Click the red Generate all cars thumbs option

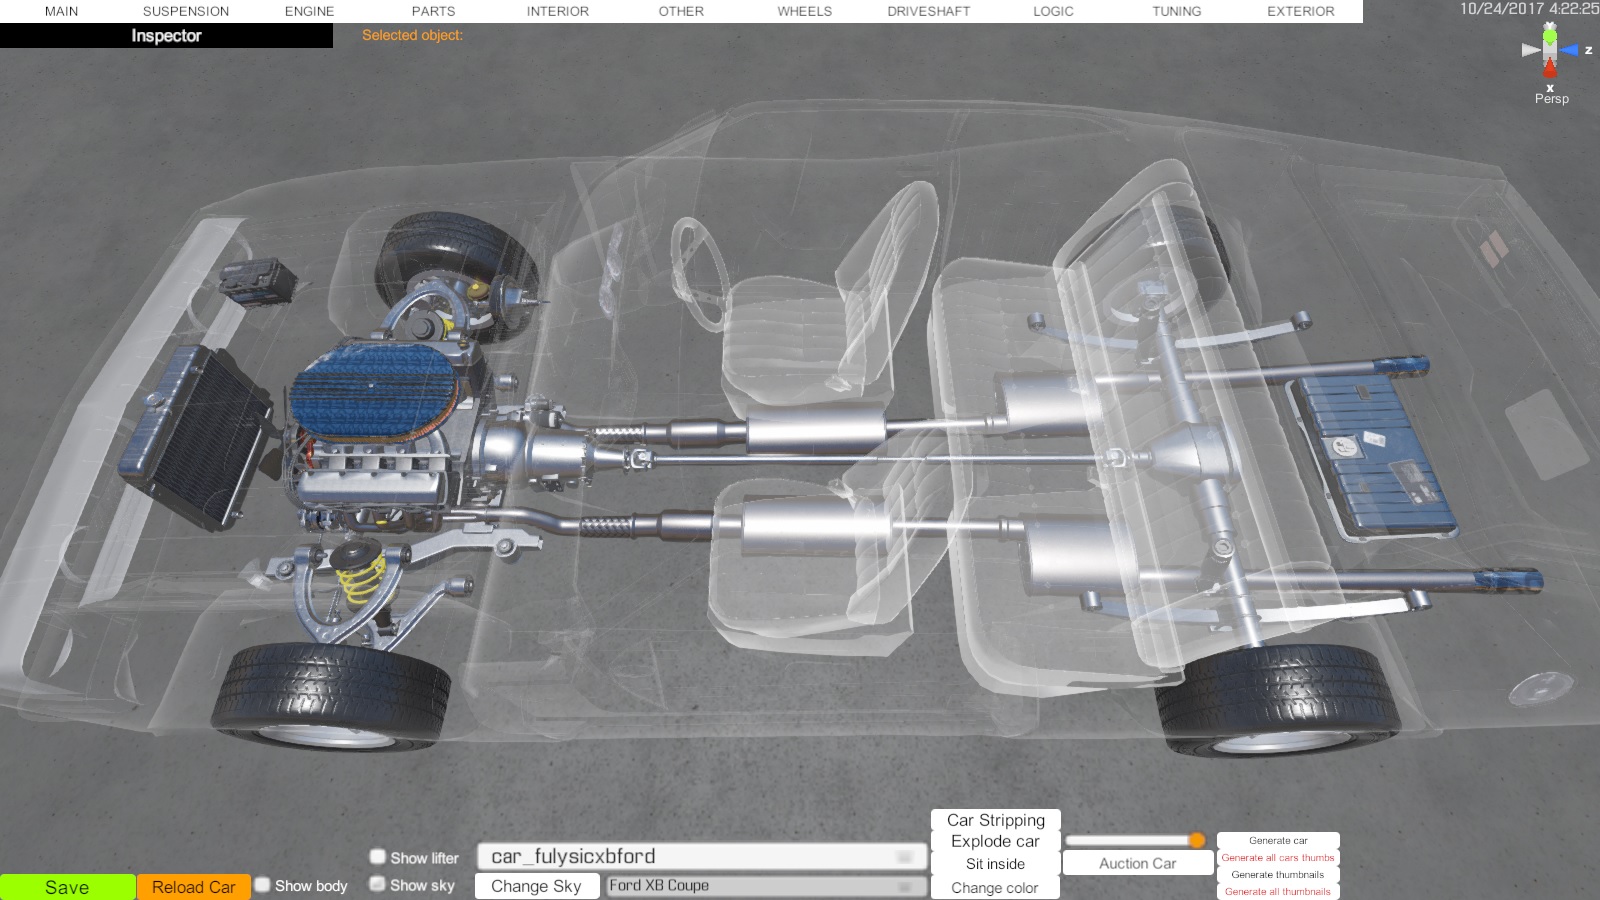(1278, 858)
